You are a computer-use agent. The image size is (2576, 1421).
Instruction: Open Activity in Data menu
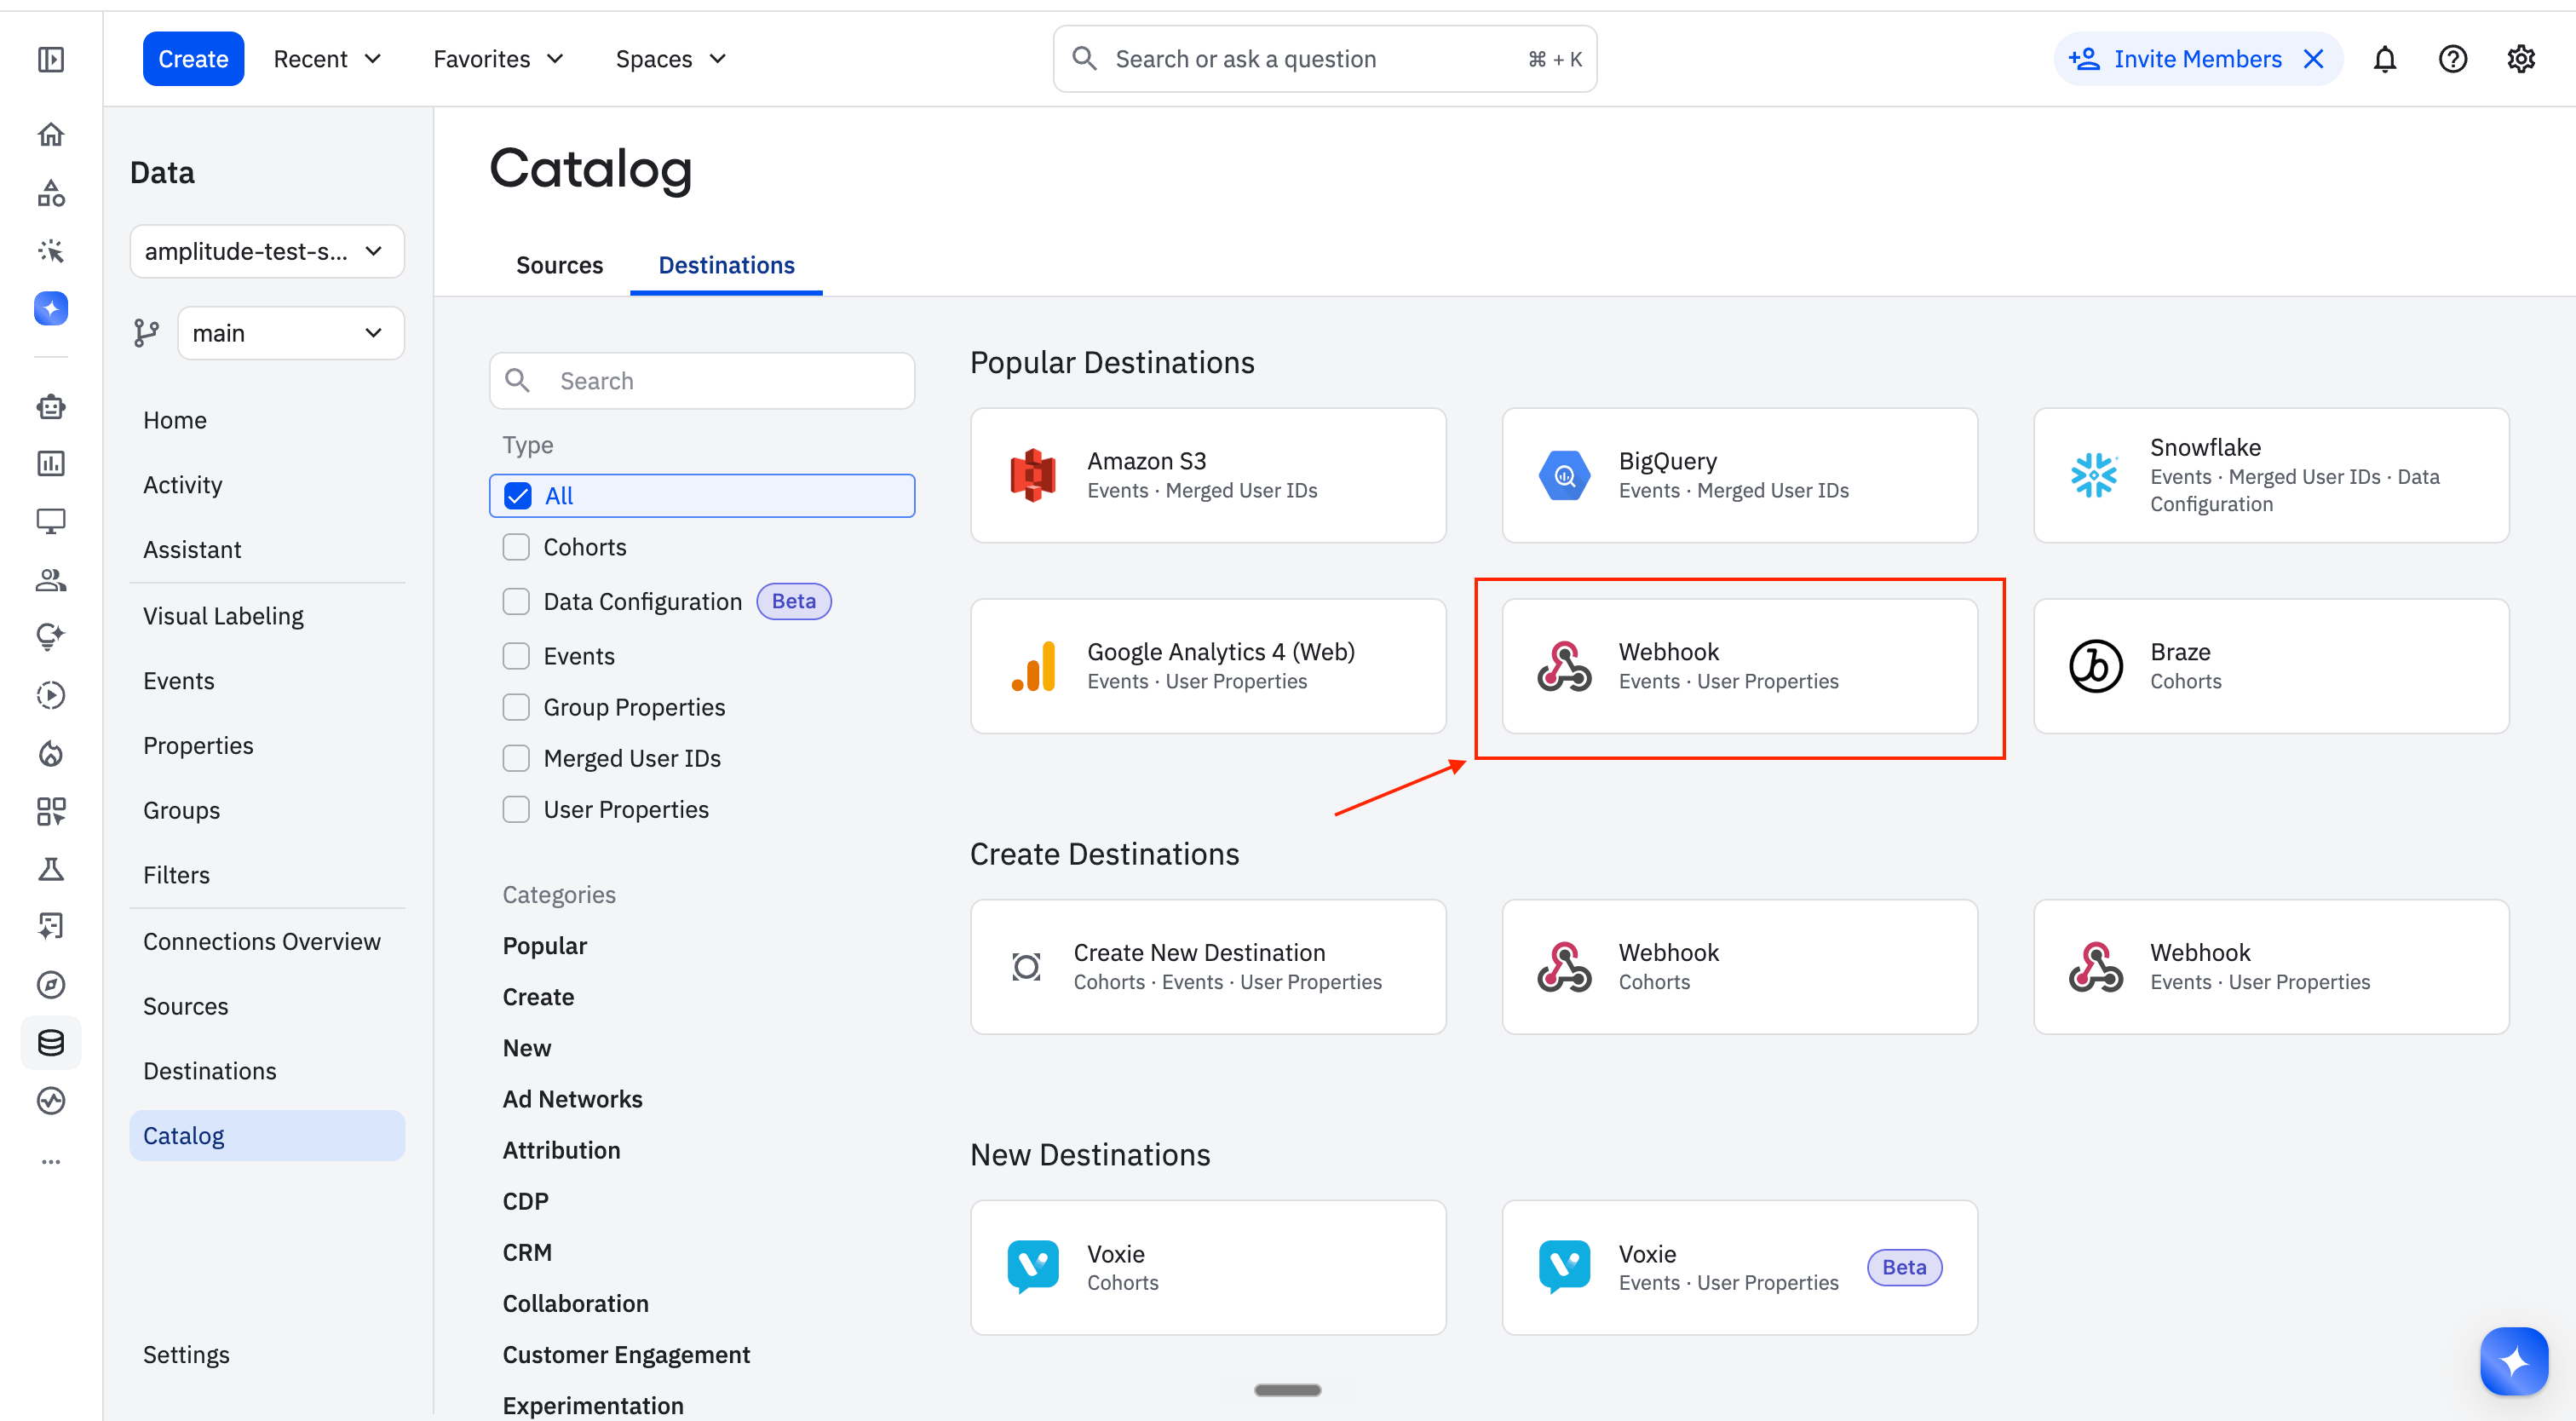pyautogui.click(x=183, y=485)
